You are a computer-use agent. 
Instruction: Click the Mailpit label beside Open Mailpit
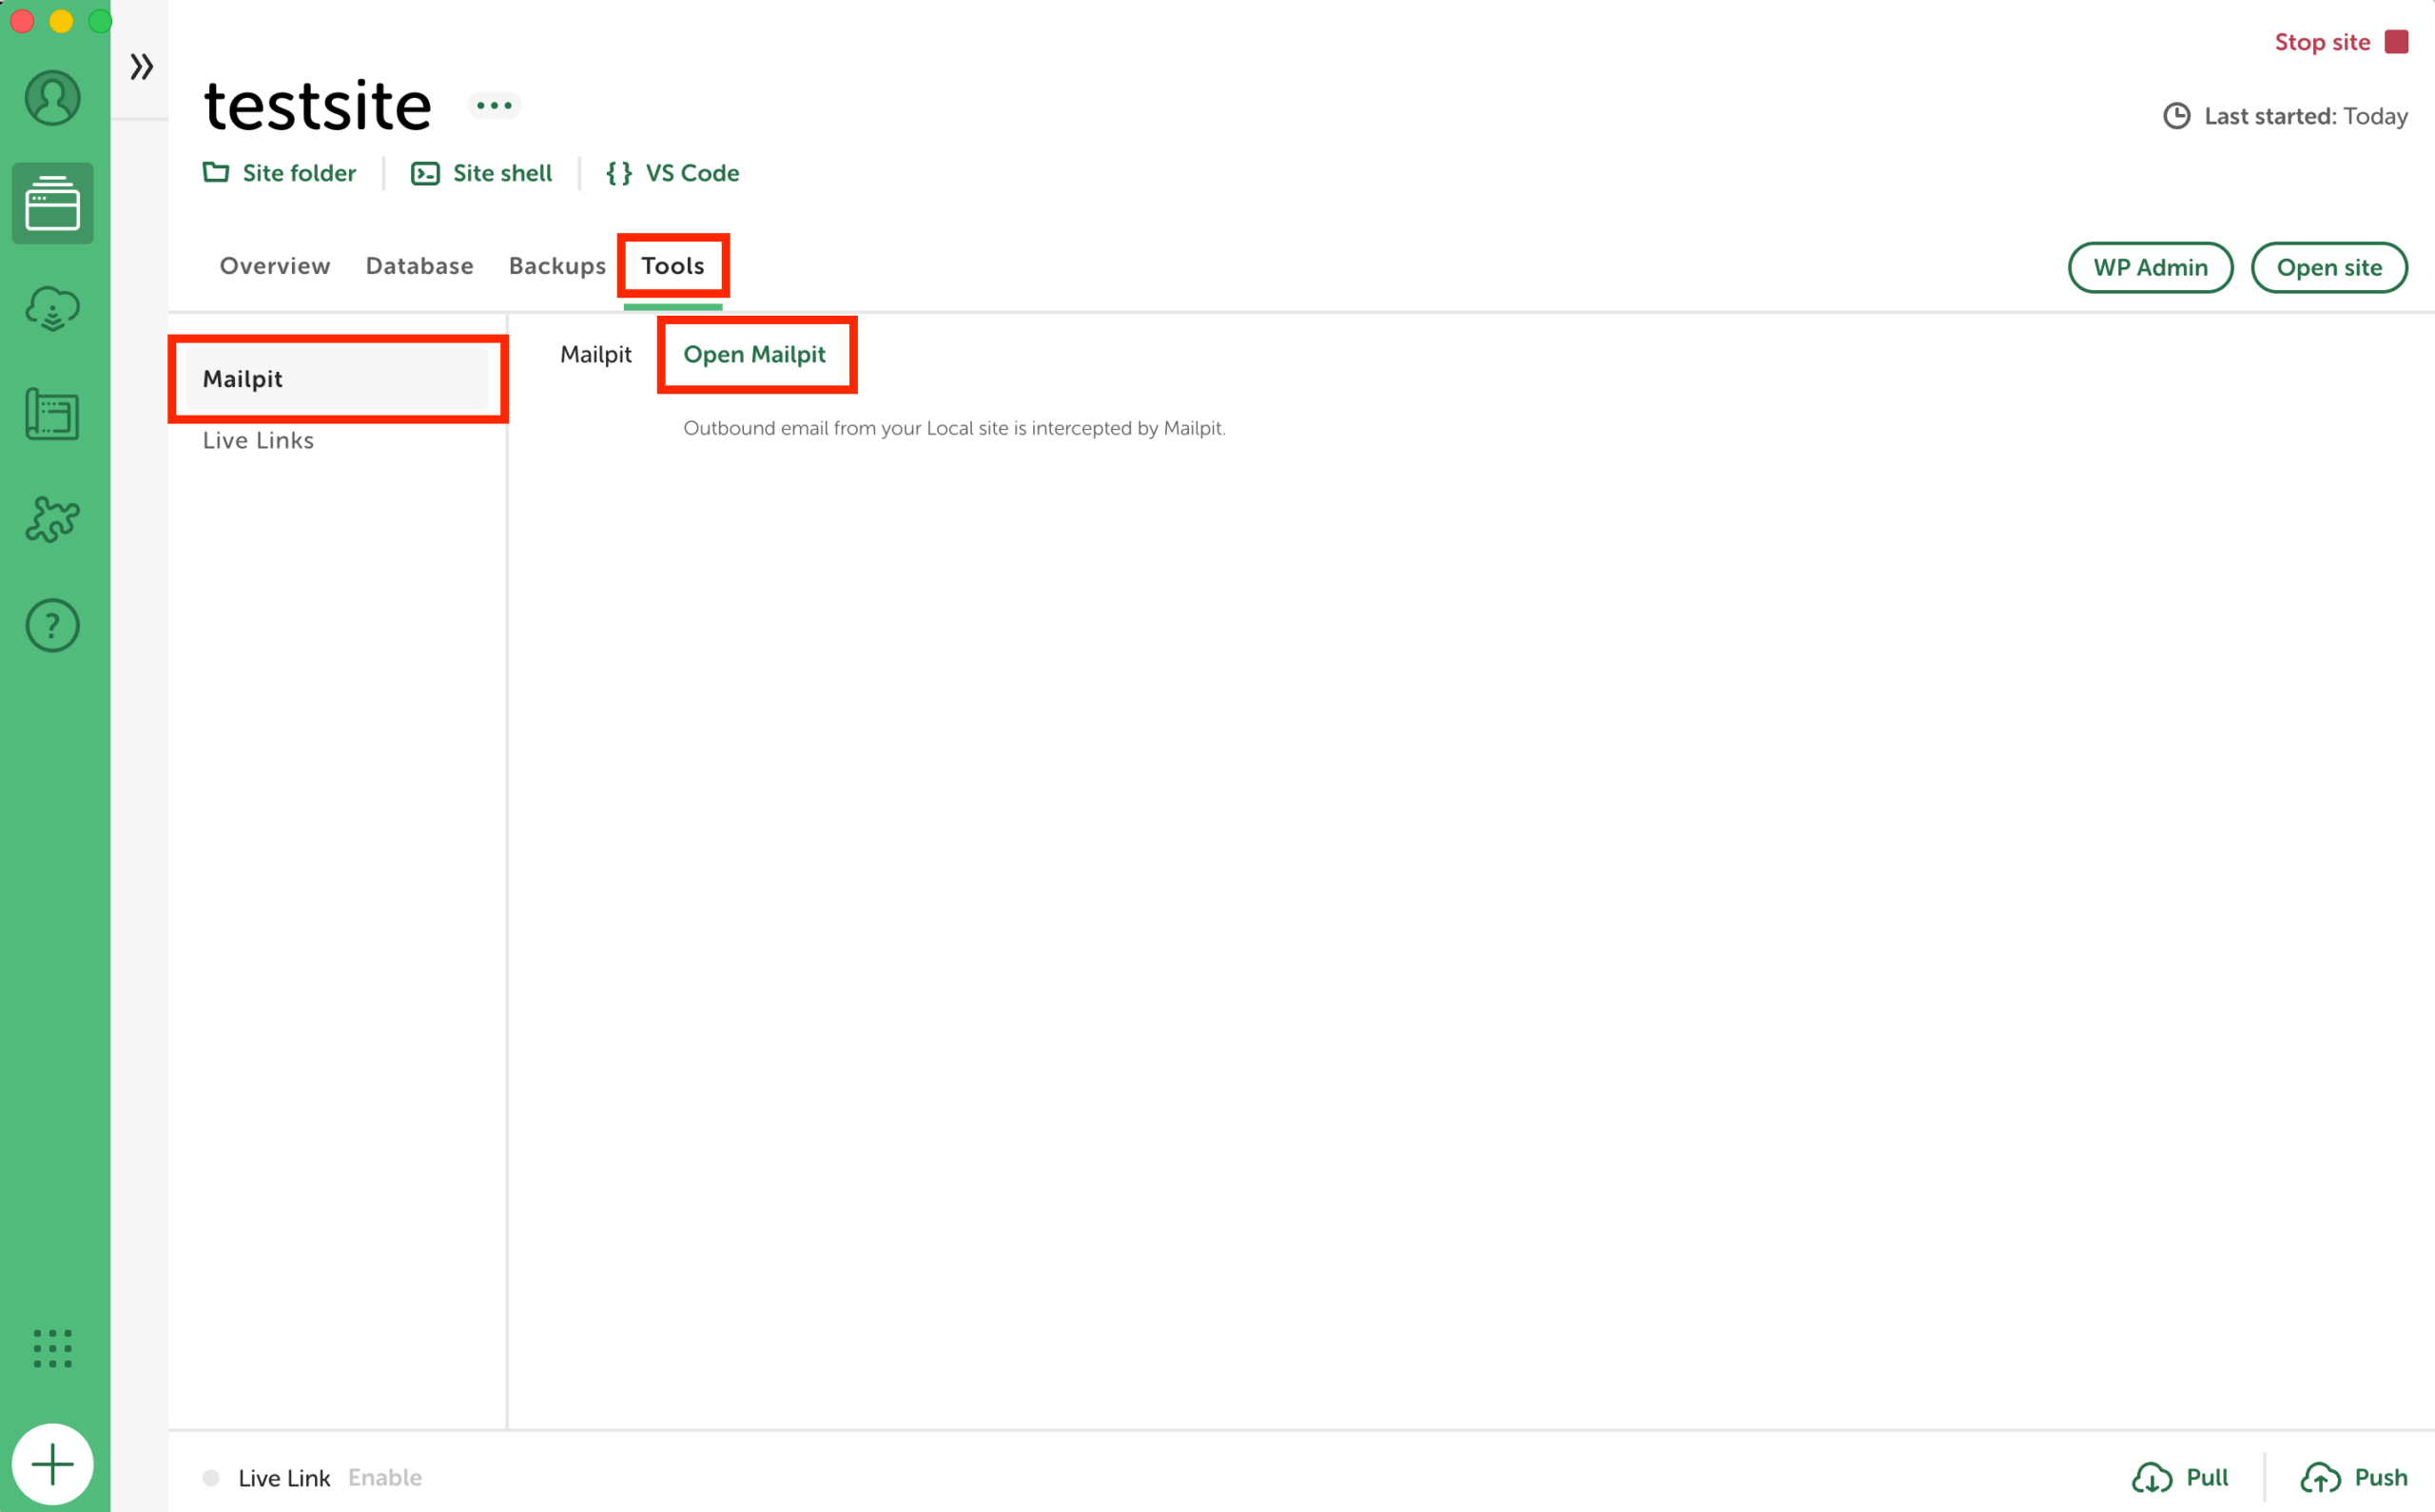(596, 354)
